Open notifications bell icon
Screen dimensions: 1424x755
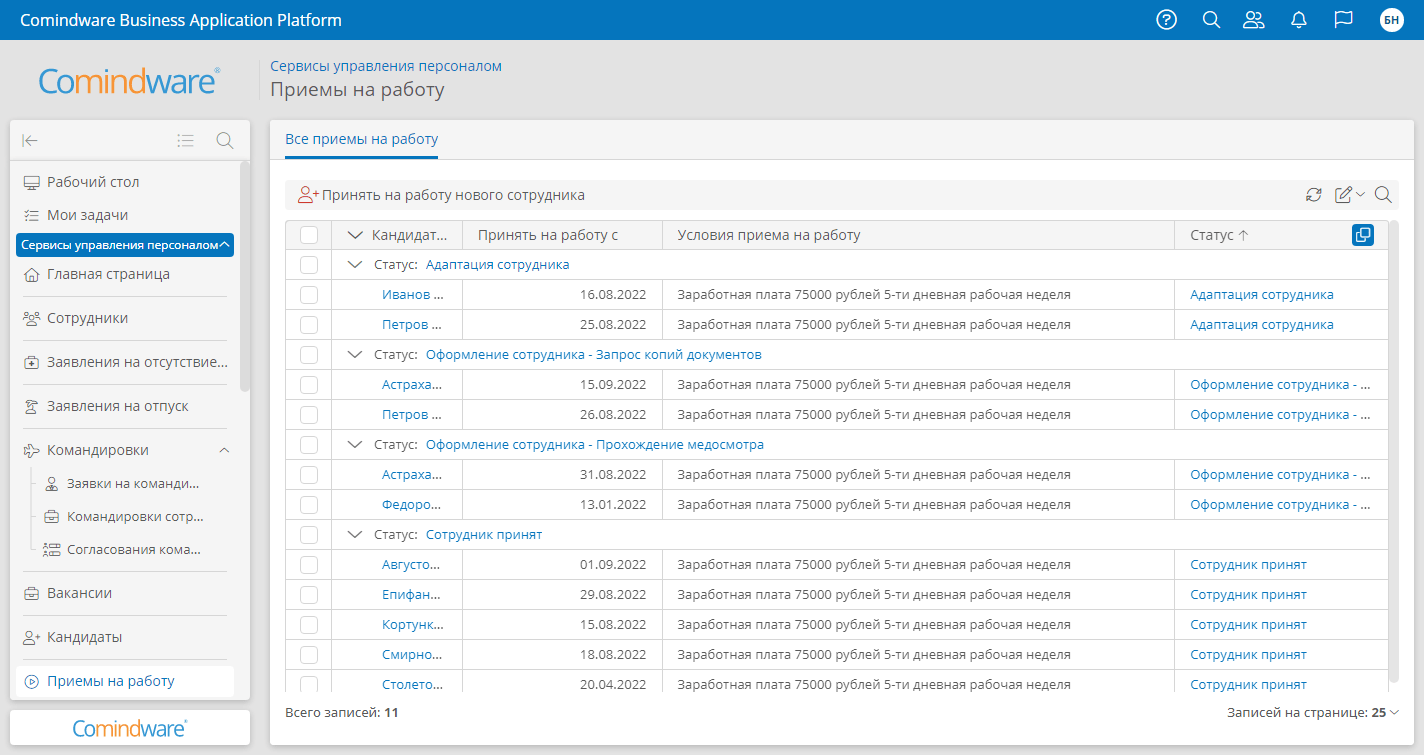point(1299,20)
